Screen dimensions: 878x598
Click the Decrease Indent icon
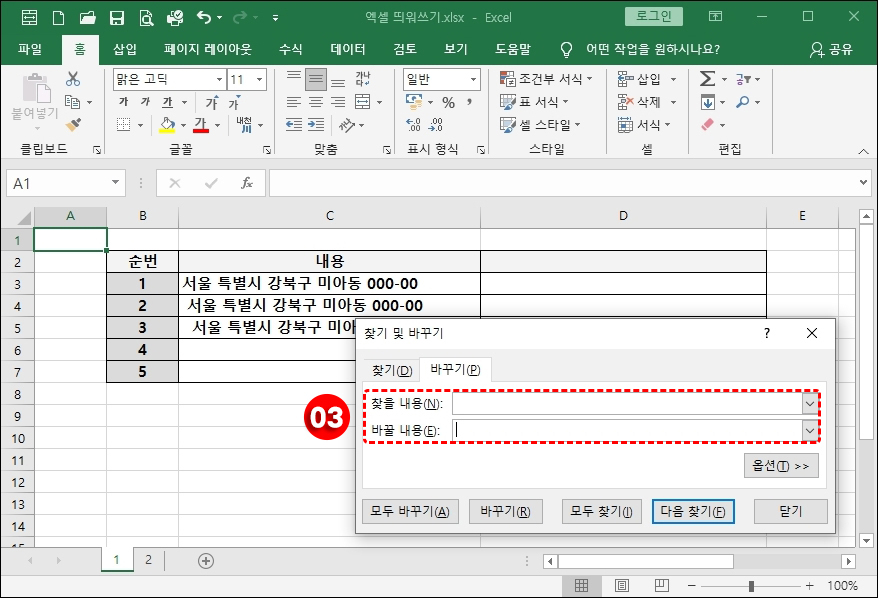(x=294, y=124)
